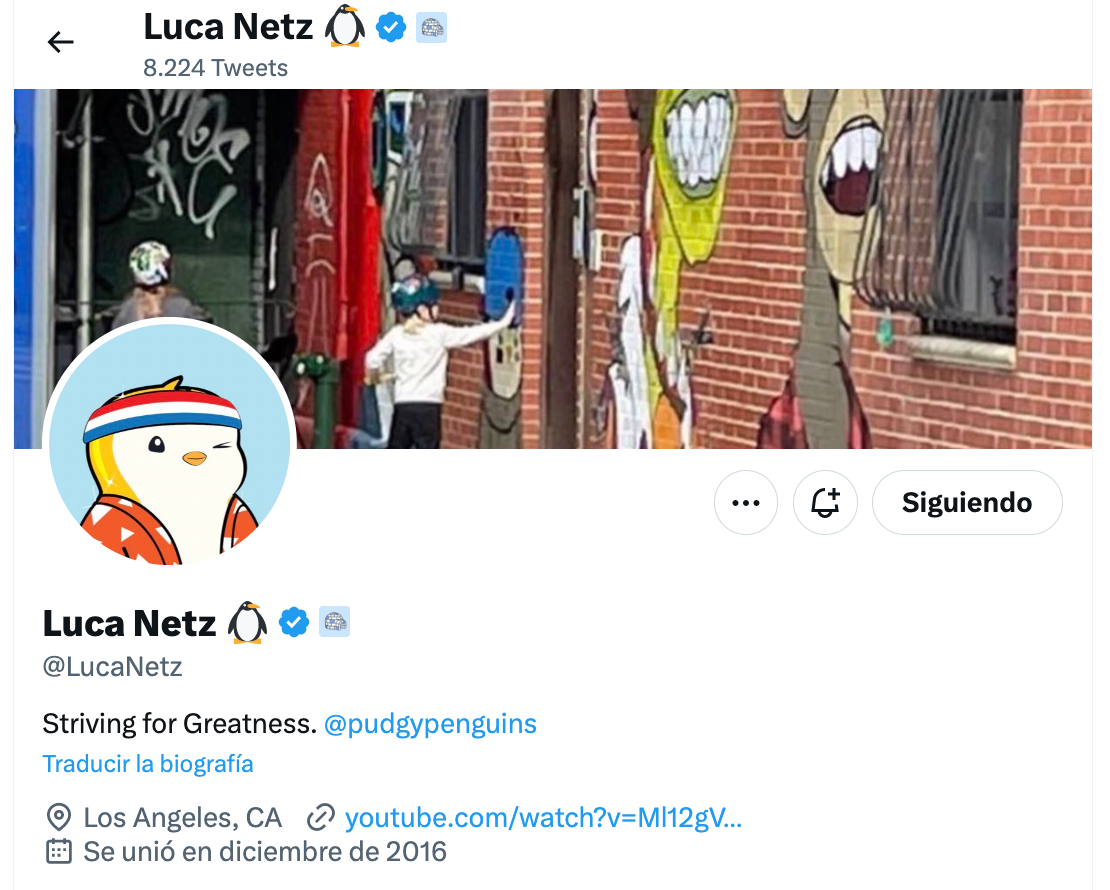Toggle the Siguiendo follow button
Image resolution: width=1110 pixels, height=890 pixels.
coord(967,503)
